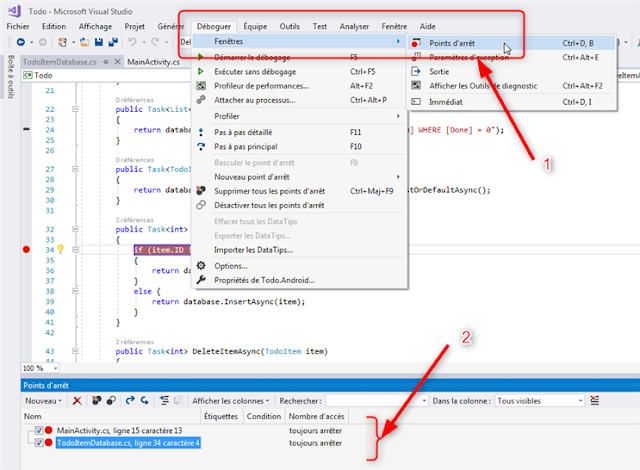Click the Save disk icon
Image resolution: width=640 pixels, height=470 pixels.
98,42
